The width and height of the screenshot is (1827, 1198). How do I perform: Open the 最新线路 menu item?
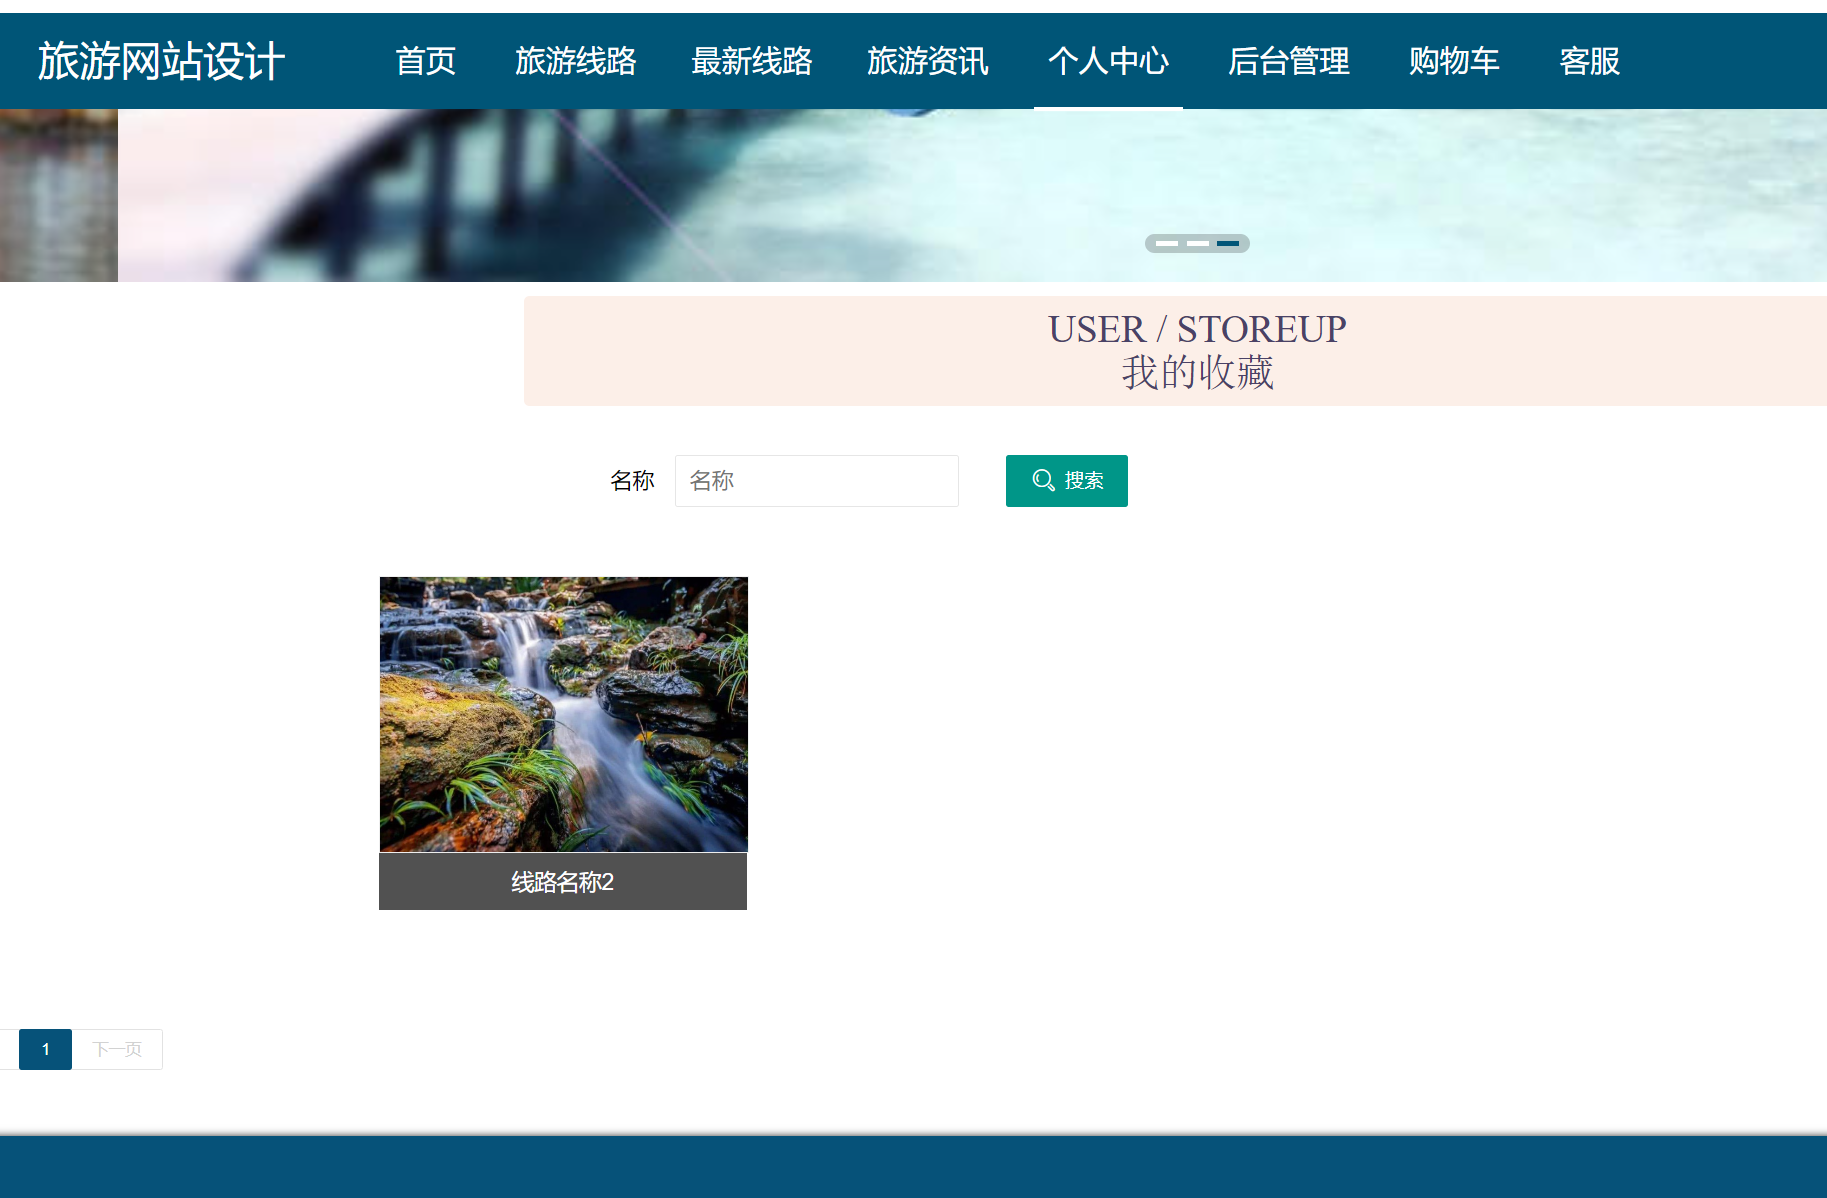click(752, 61)
